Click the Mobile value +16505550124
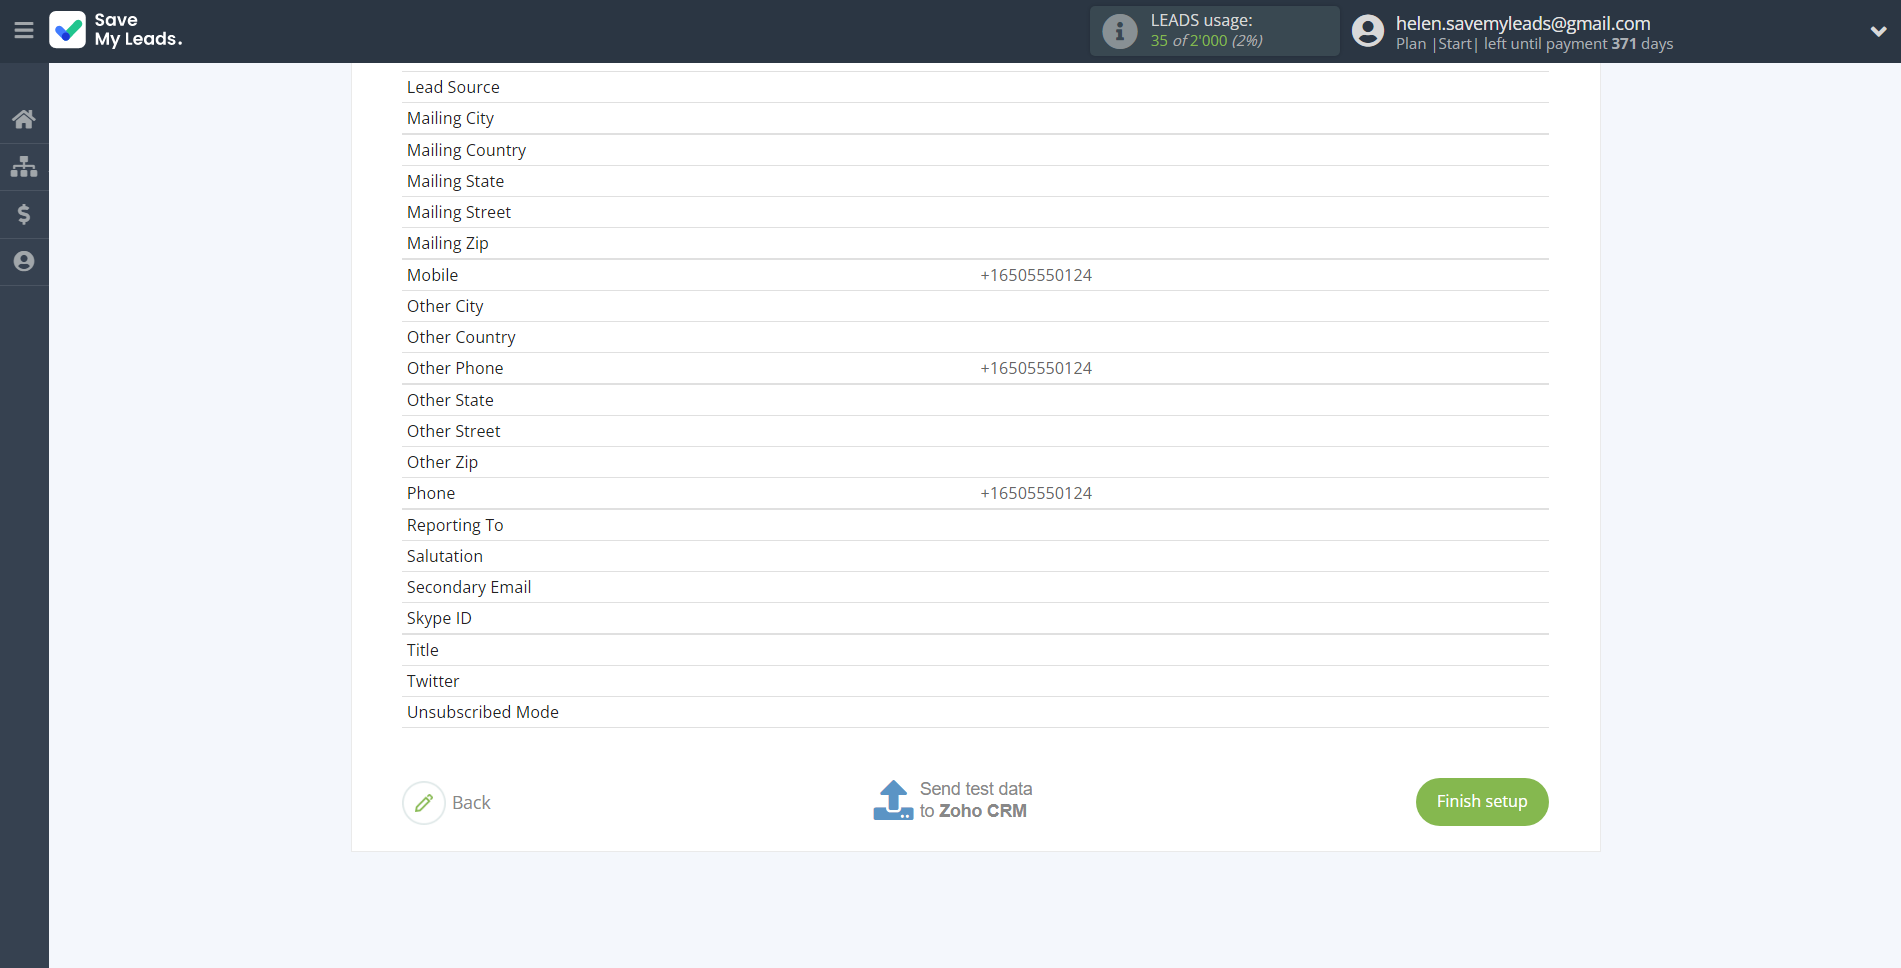 [x=1036, y=275]
